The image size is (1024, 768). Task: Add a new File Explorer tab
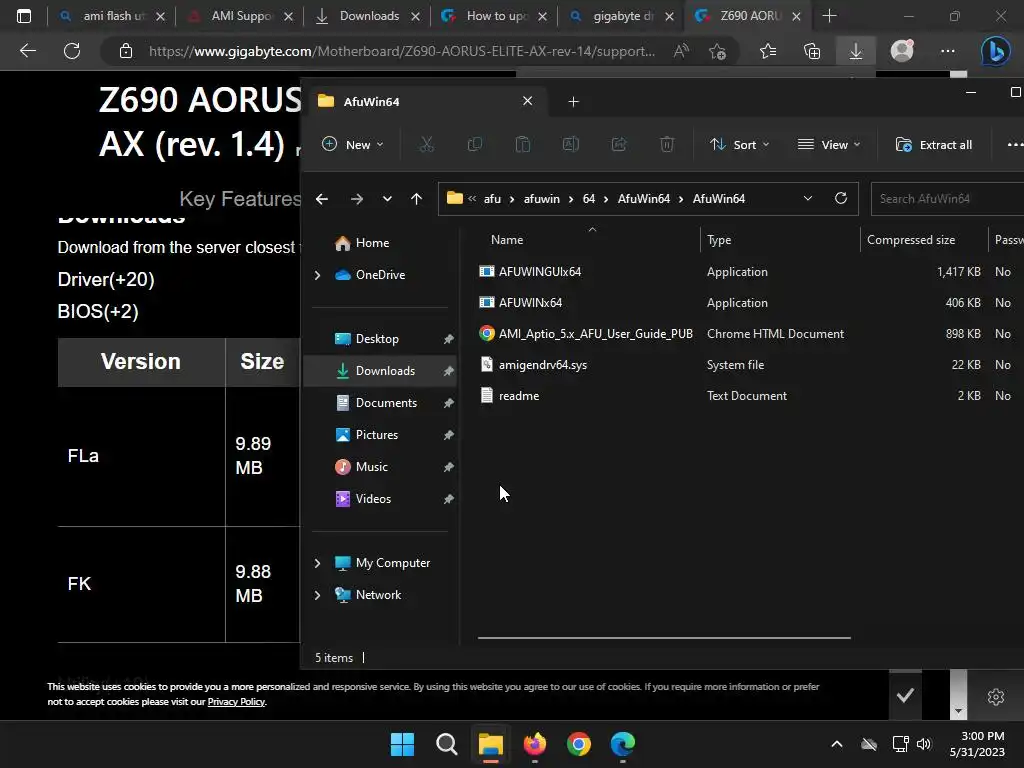tap(573, 102)
